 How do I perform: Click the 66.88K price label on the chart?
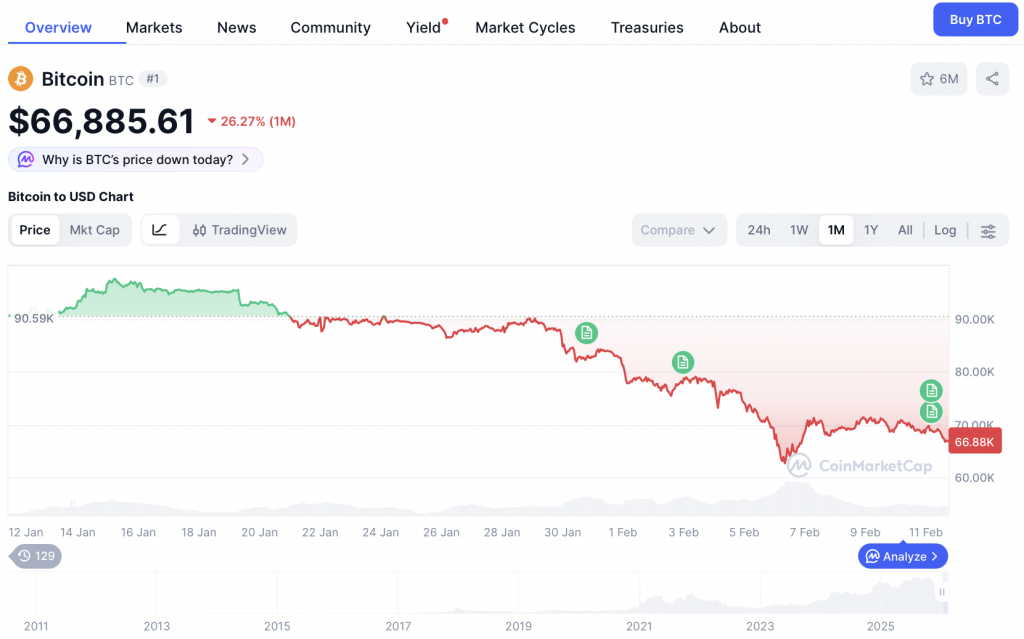pyautogui.click(x=974, y=441)
